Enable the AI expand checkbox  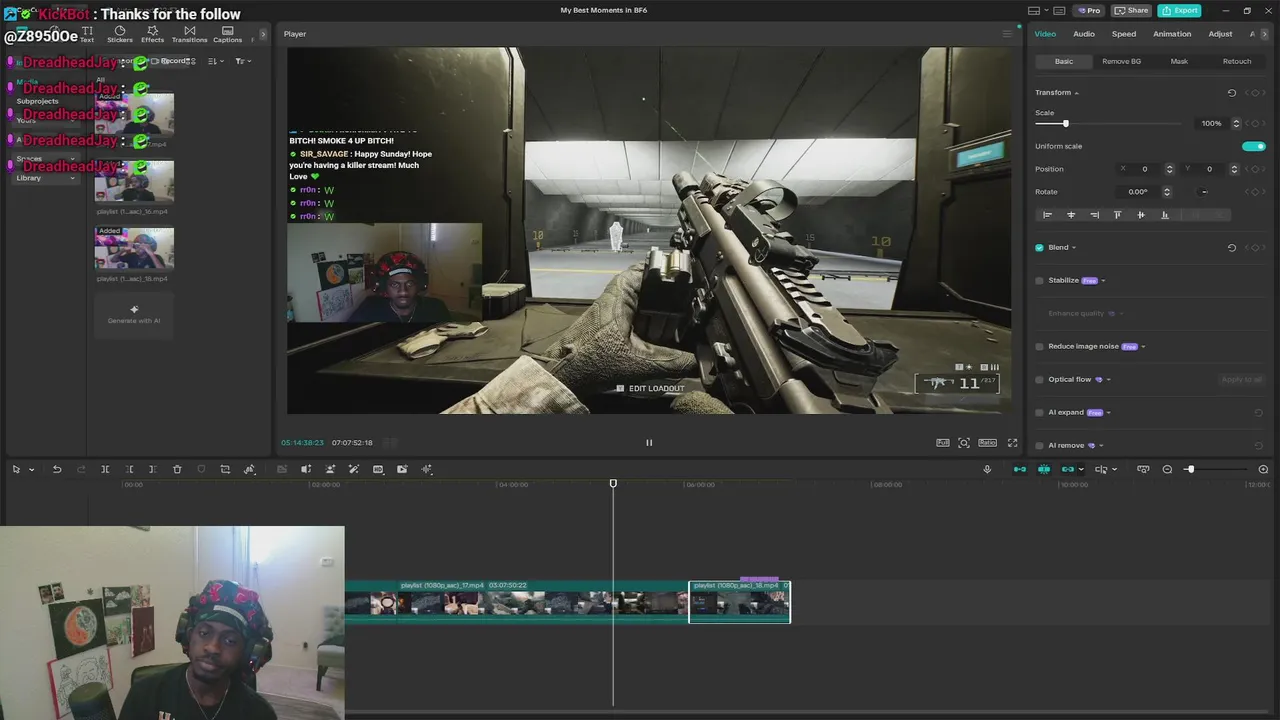[1039, 412]
